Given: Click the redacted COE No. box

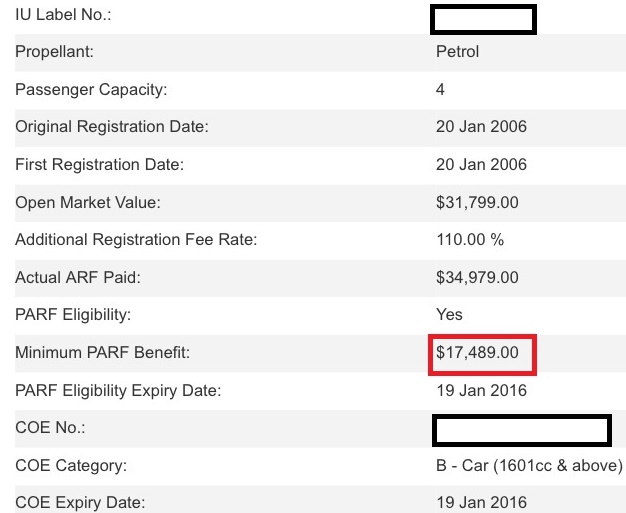Looking at the screenshot, I should 522,430.
